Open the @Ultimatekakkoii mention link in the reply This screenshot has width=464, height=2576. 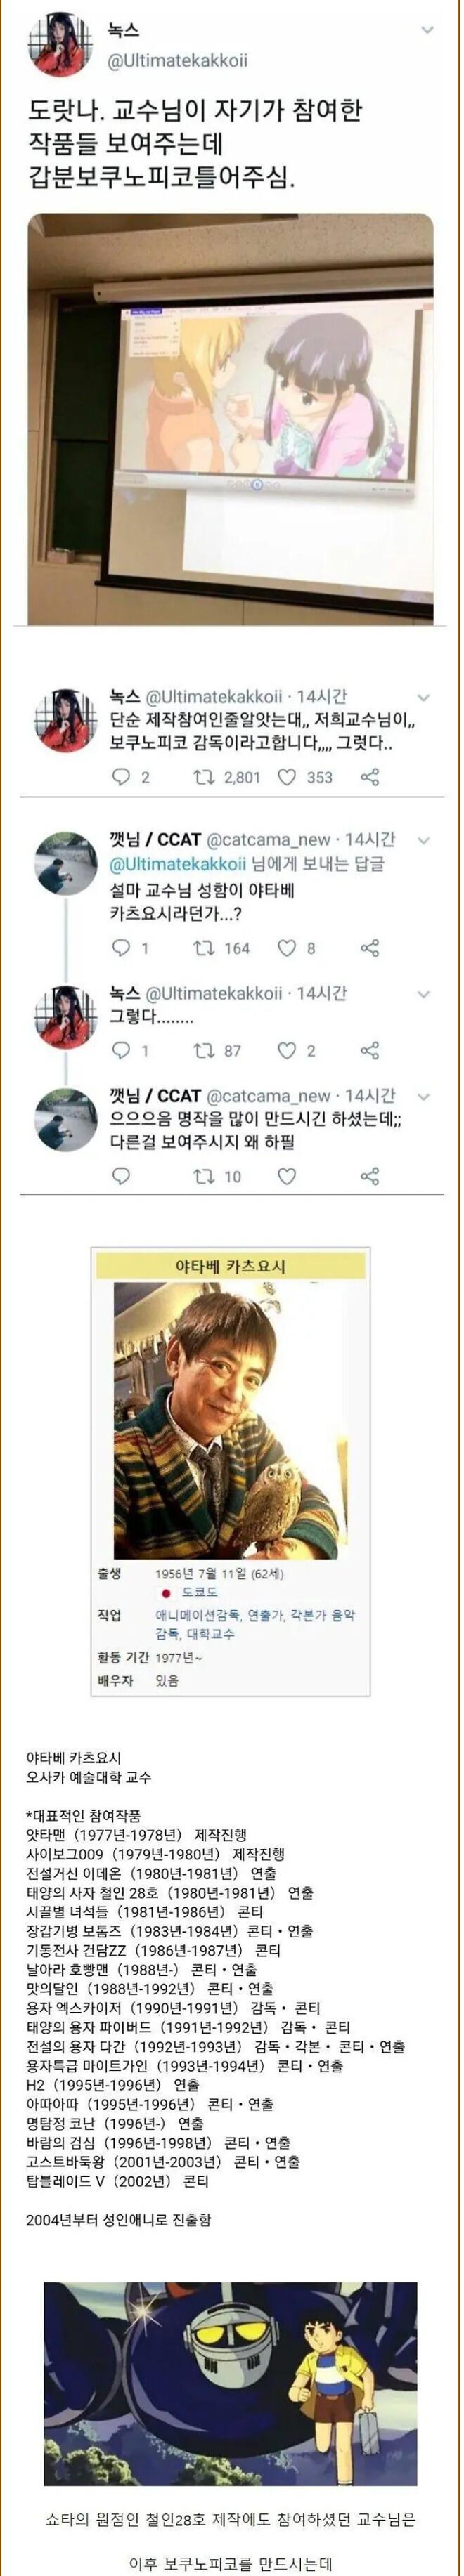(178, 864)
